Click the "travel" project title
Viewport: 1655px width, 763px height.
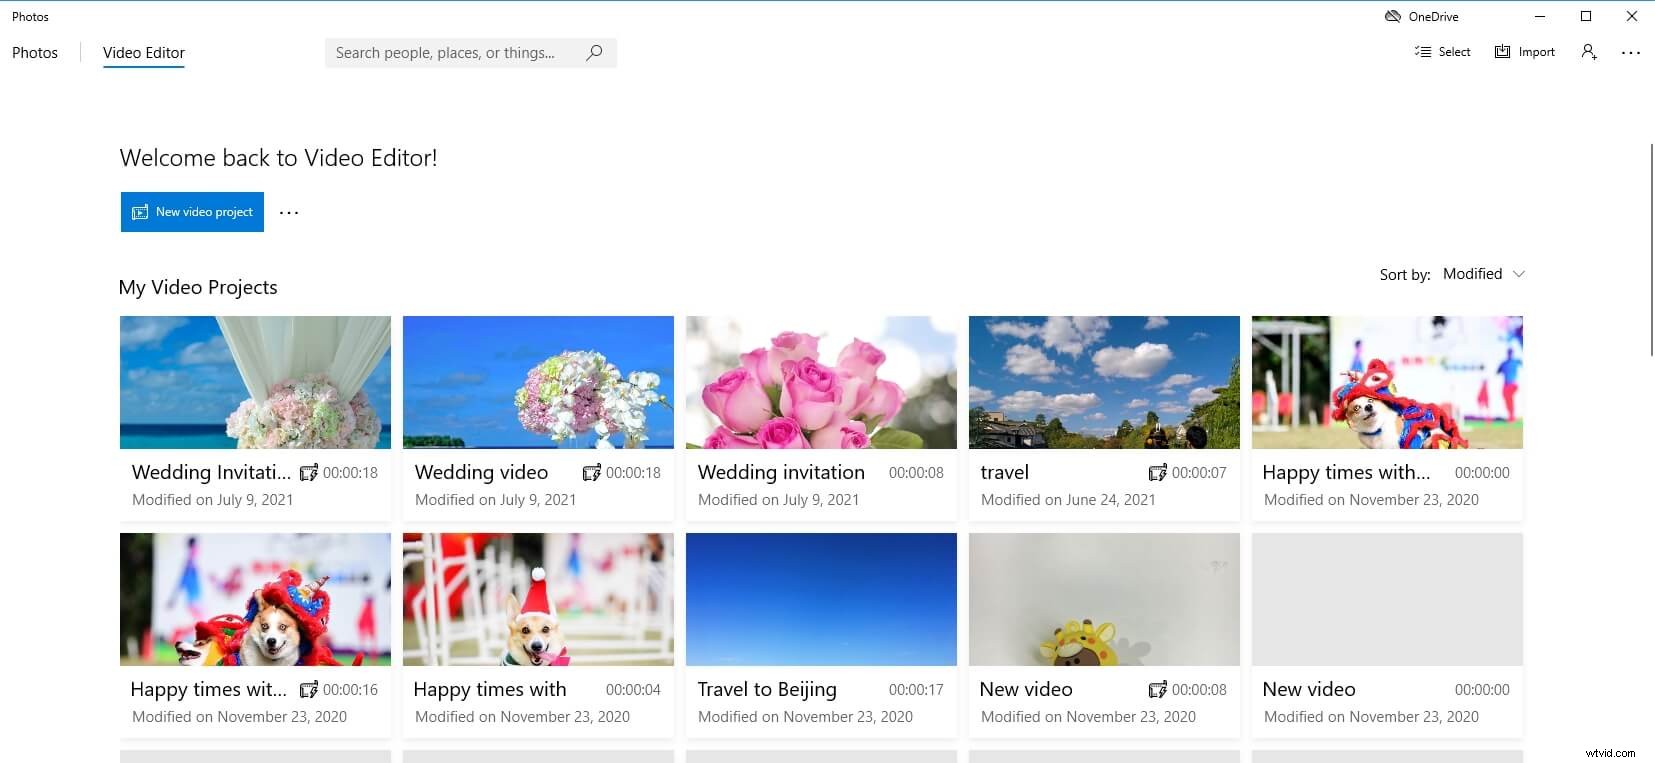click(x=1004, y=472)
